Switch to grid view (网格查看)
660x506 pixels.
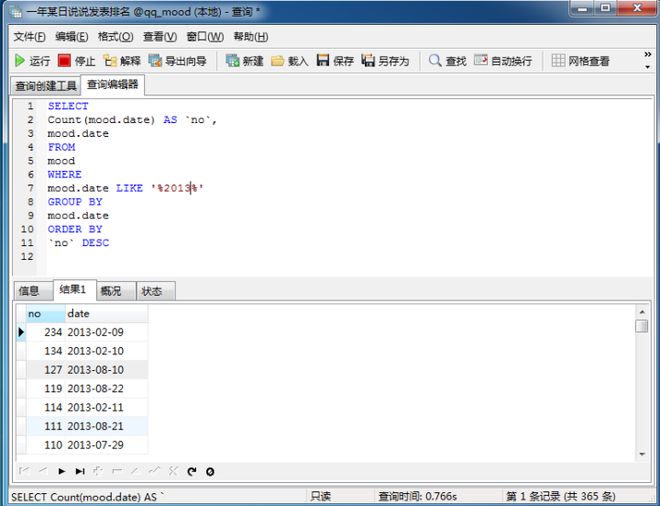pyautogui.click(x=580, y=61)
